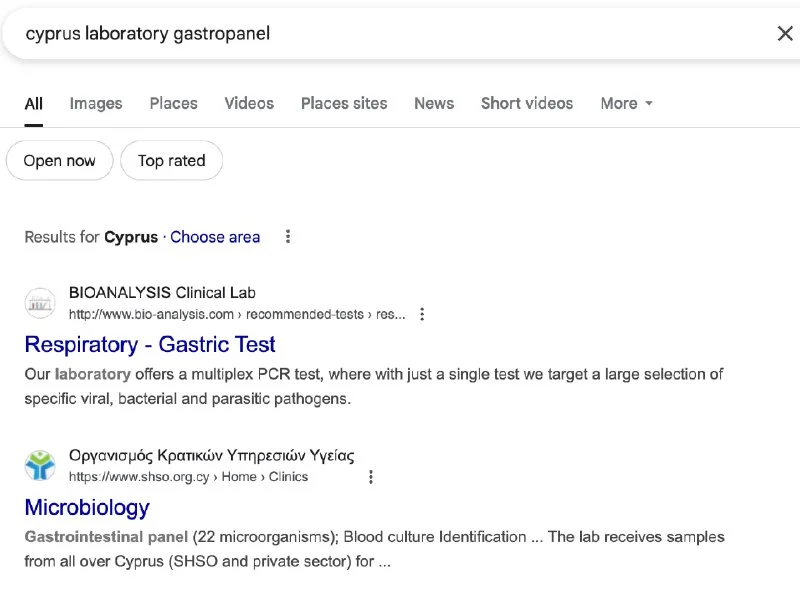This screenshot has height=605, width=800.
Task: Open the options dots beside the shso.org.cy URL
Action: (371, 477)
